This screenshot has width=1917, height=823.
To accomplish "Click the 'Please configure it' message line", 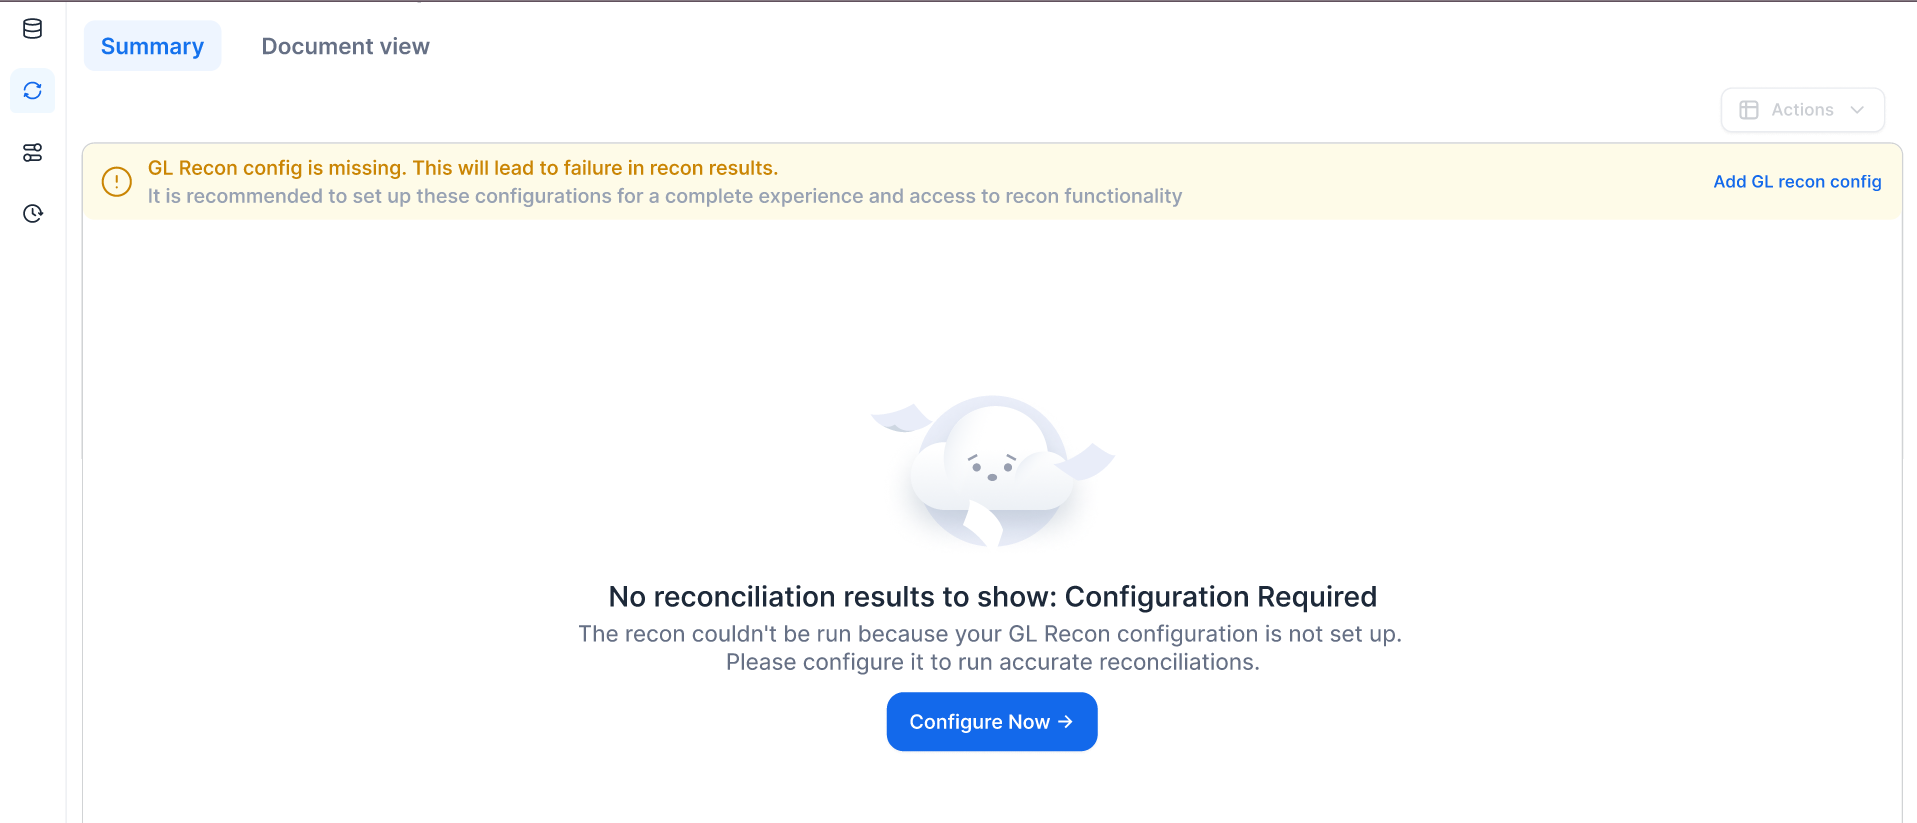I will pyautogui.click(x=992, y=662).
